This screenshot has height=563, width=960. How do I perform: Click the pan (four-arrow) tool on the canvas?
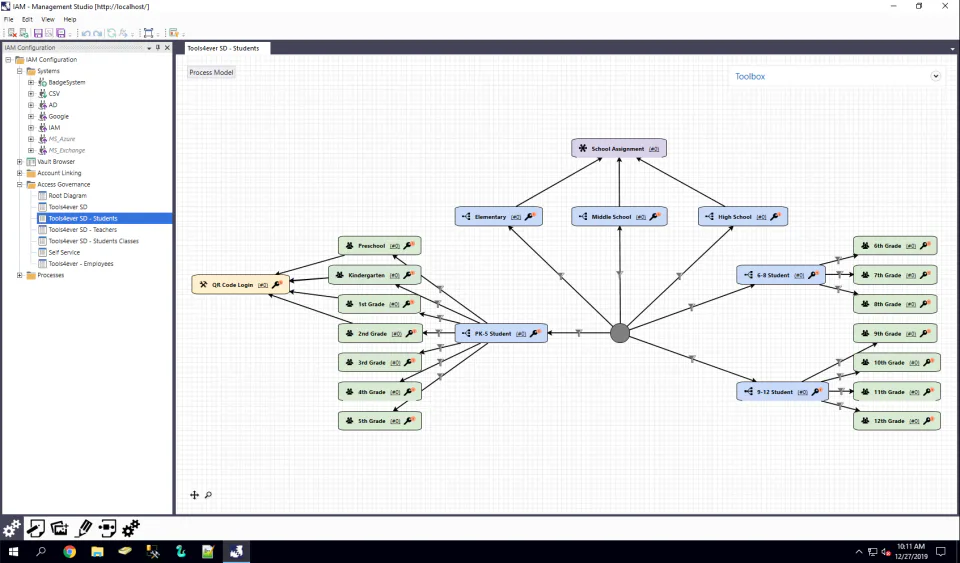pyautogui.click(x=194, y=495)
